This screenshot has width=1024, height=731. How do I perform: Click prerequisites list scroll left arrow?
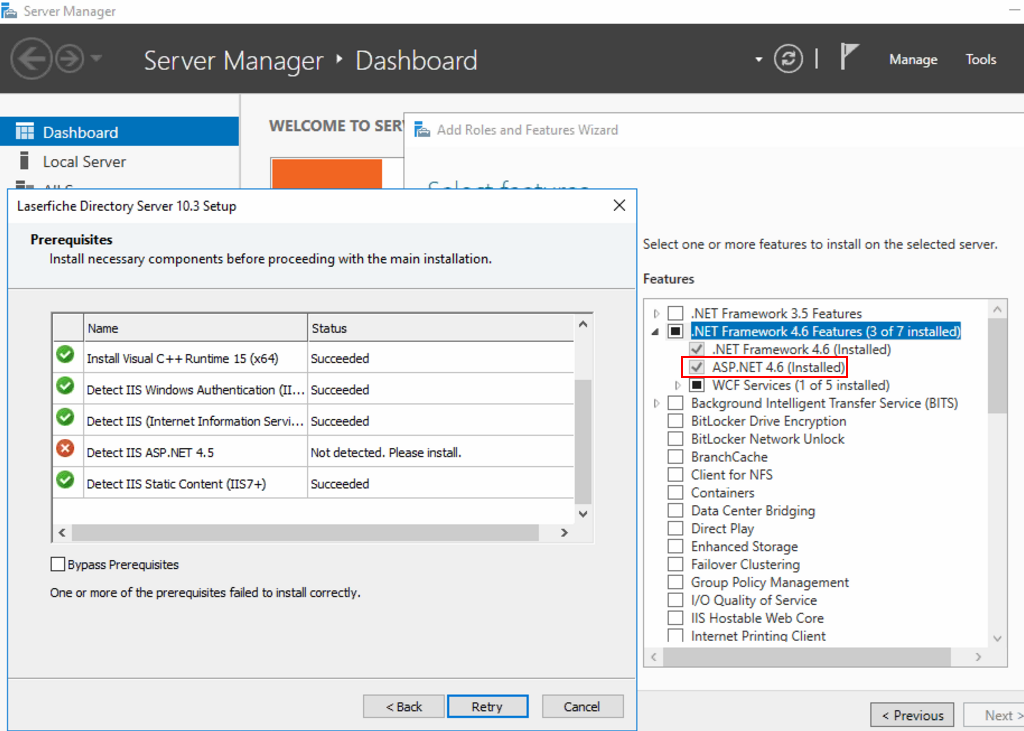pyautogui.click(x=62, y=532)
